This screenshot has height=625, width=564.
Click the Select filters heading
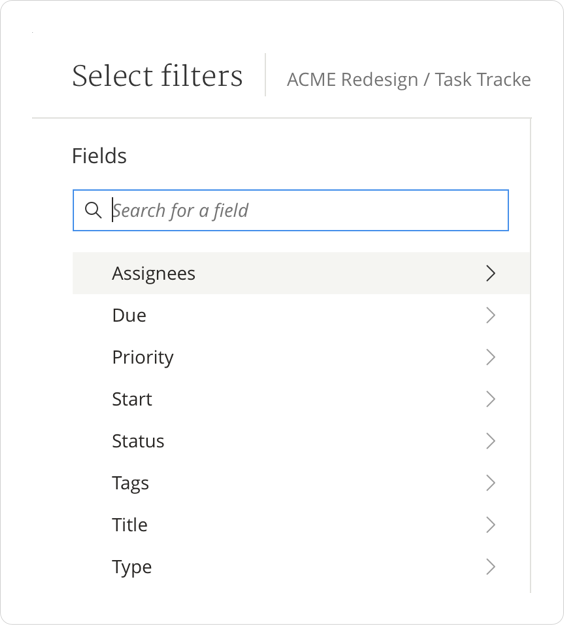tap(157, 76)
